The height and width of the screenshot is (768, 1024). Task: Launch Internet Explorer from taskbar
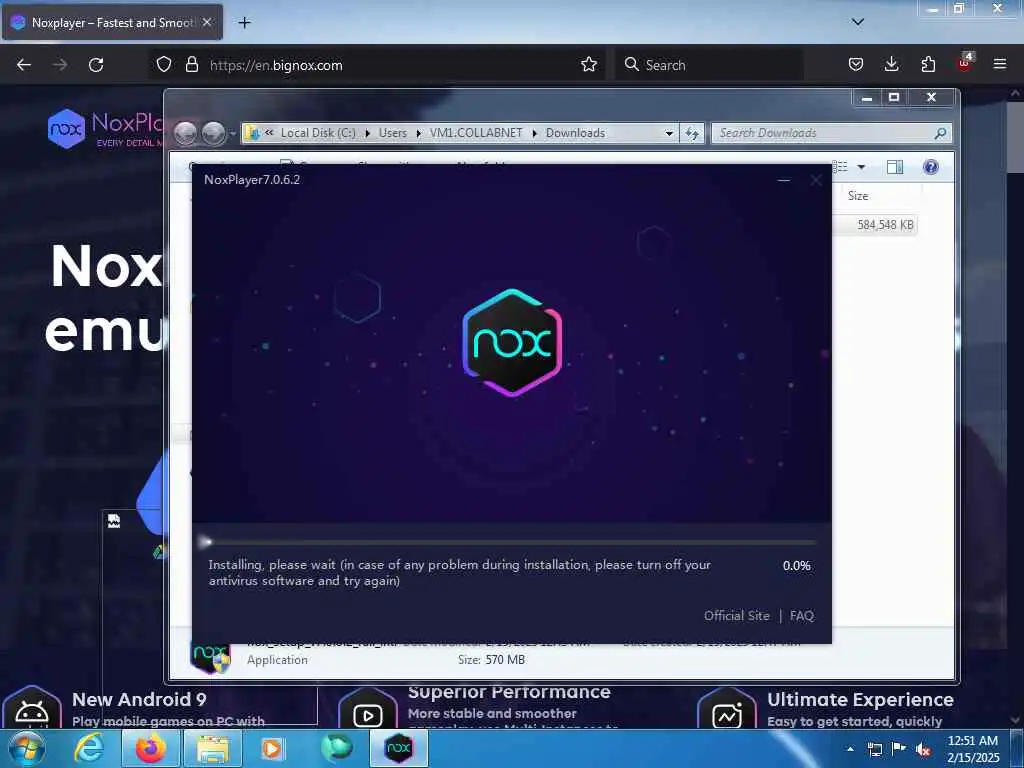pyautogui.click(x=88, y=748)
